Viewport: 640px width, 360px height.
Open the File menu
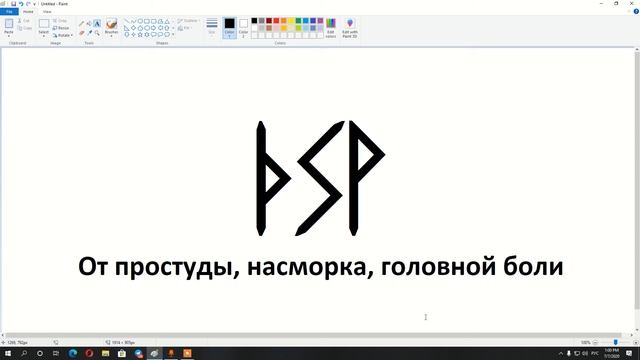point(9,11)
